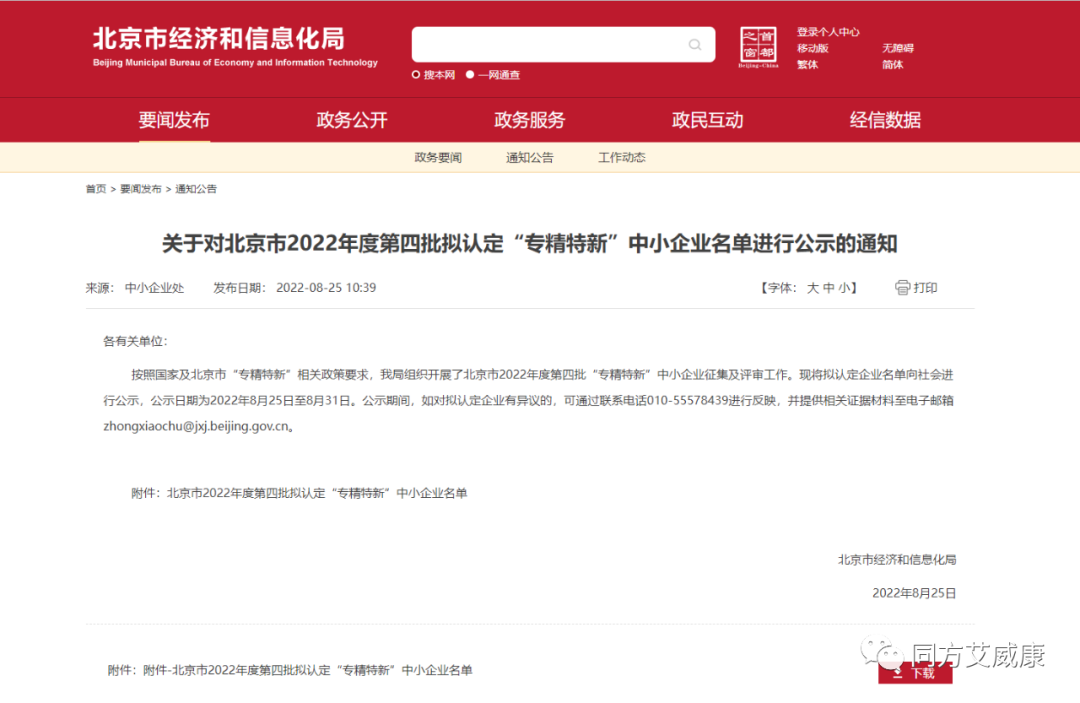Open attachment 附件-北京市2022年度第四批拟认定 名单 link
1080x703 pixels.
(307, 670)
